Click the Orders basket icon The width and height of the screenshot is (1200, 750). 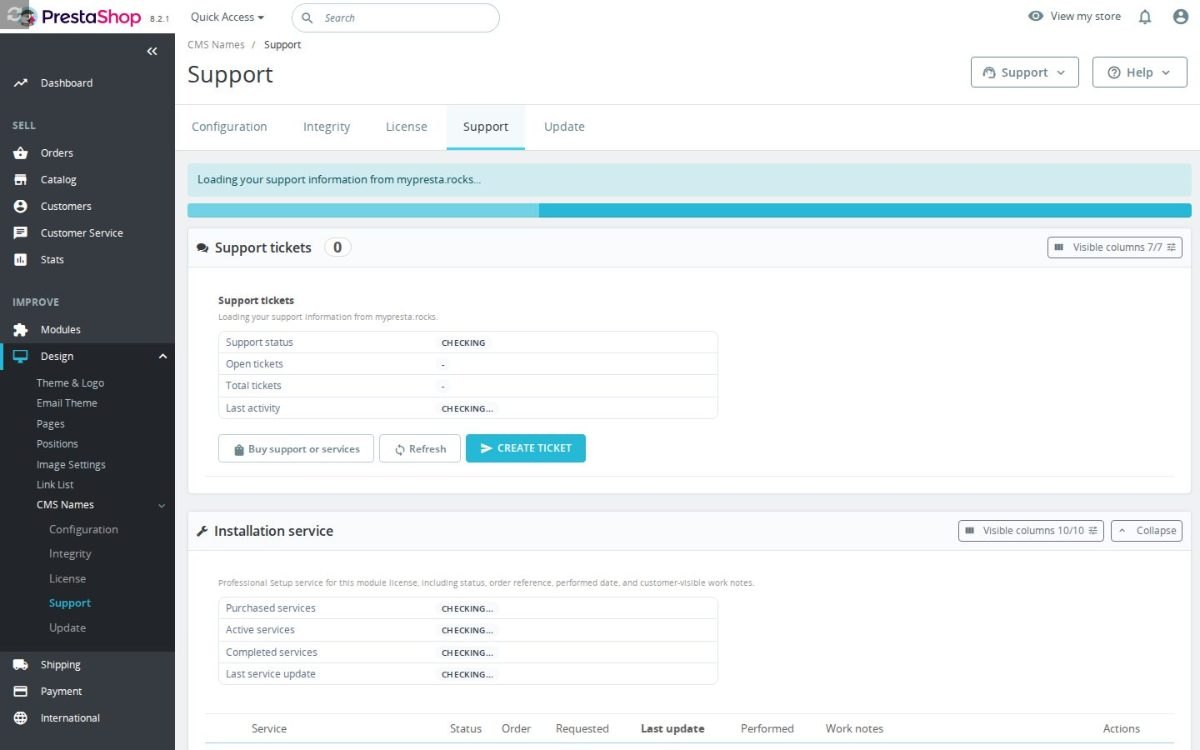(20, 153)
